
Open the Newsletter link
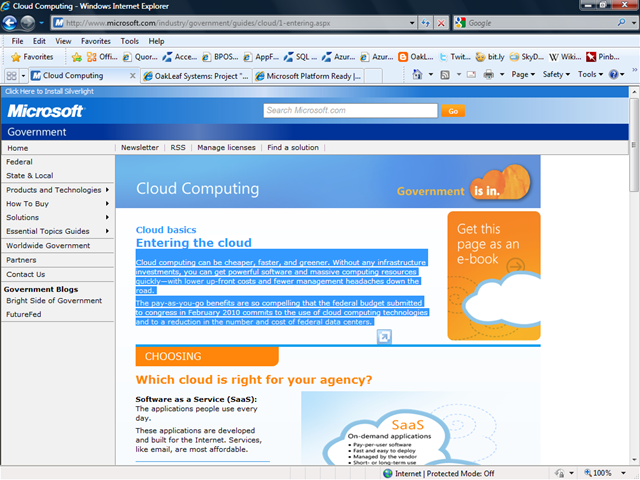point(140,147)
